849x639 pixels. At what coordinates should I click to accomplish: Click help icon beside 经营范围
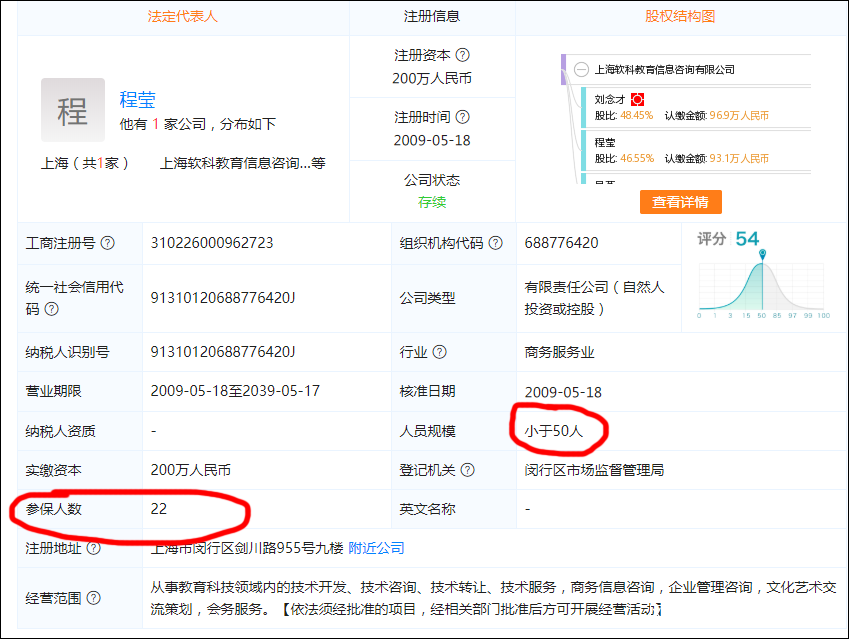[94, 598]
